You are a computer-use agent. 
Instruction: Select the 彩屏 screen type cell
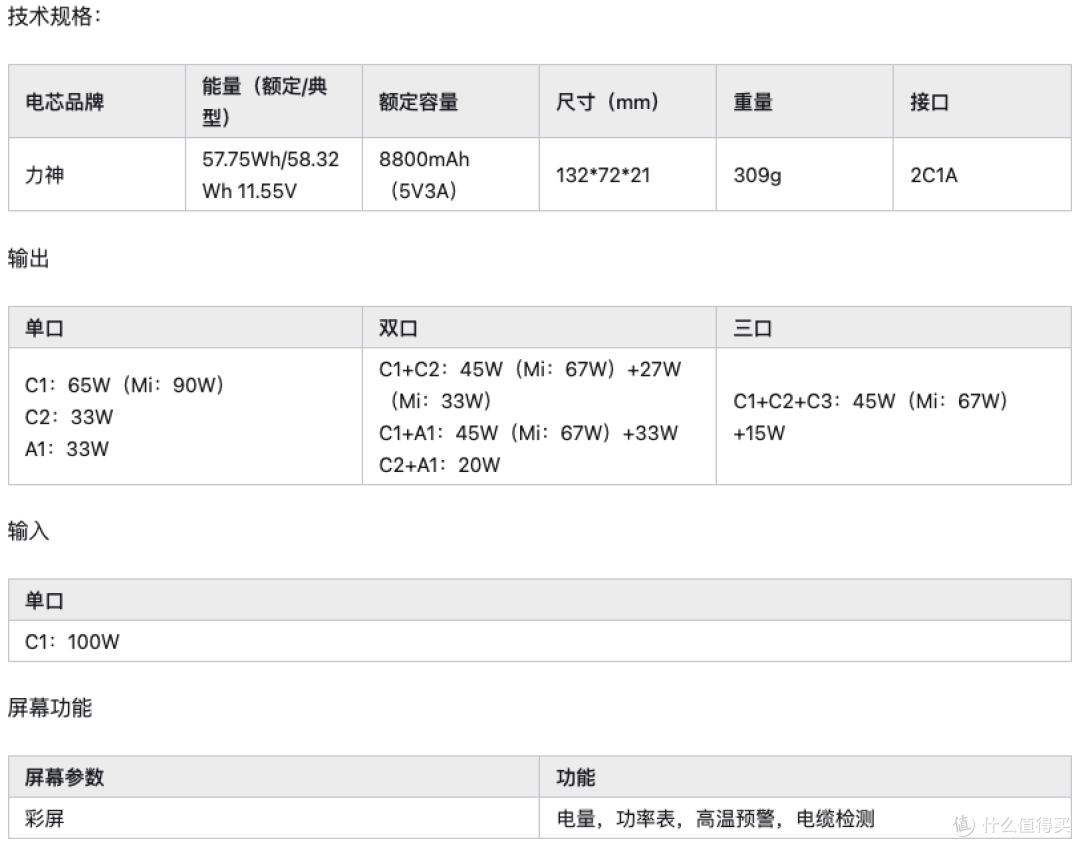click(274, 818)
